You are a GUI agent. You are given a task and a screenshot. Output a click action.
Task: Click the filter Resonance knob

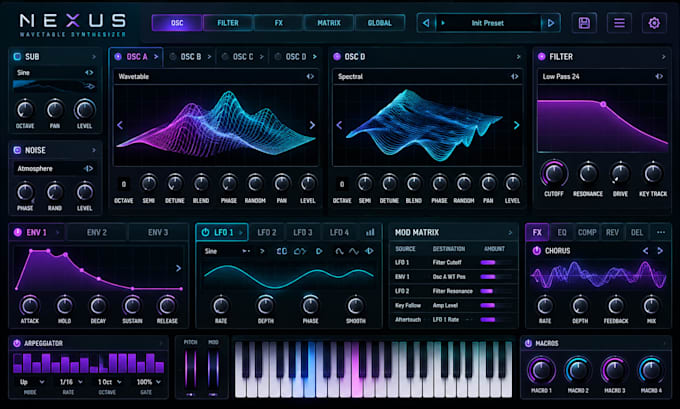pos(588,173)
